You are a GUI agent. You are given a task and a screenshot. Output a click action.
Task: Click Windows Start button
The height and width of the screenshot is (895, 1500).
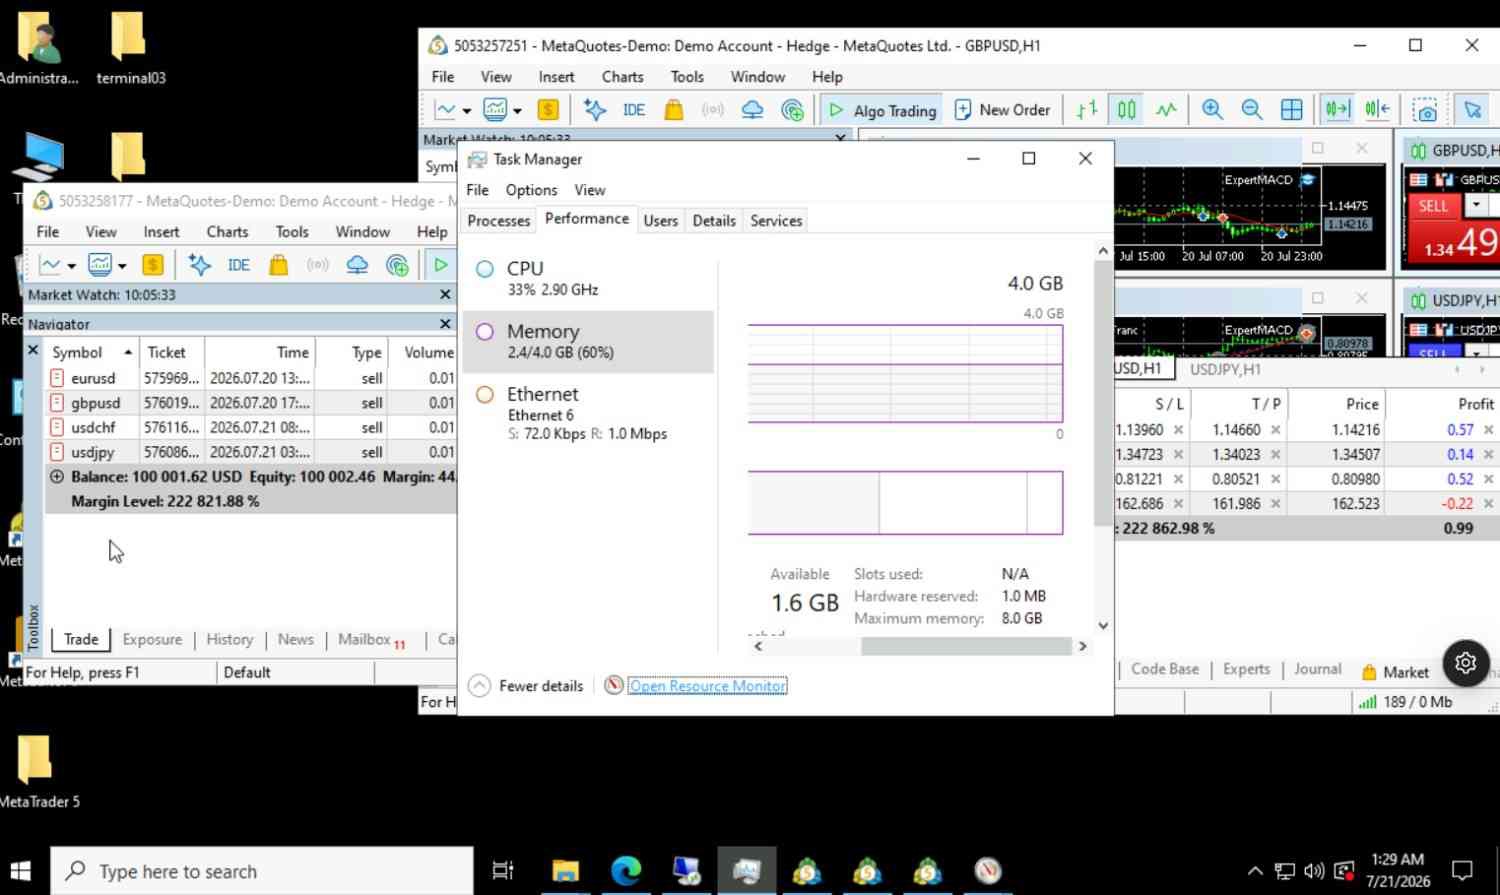[21, 871]
